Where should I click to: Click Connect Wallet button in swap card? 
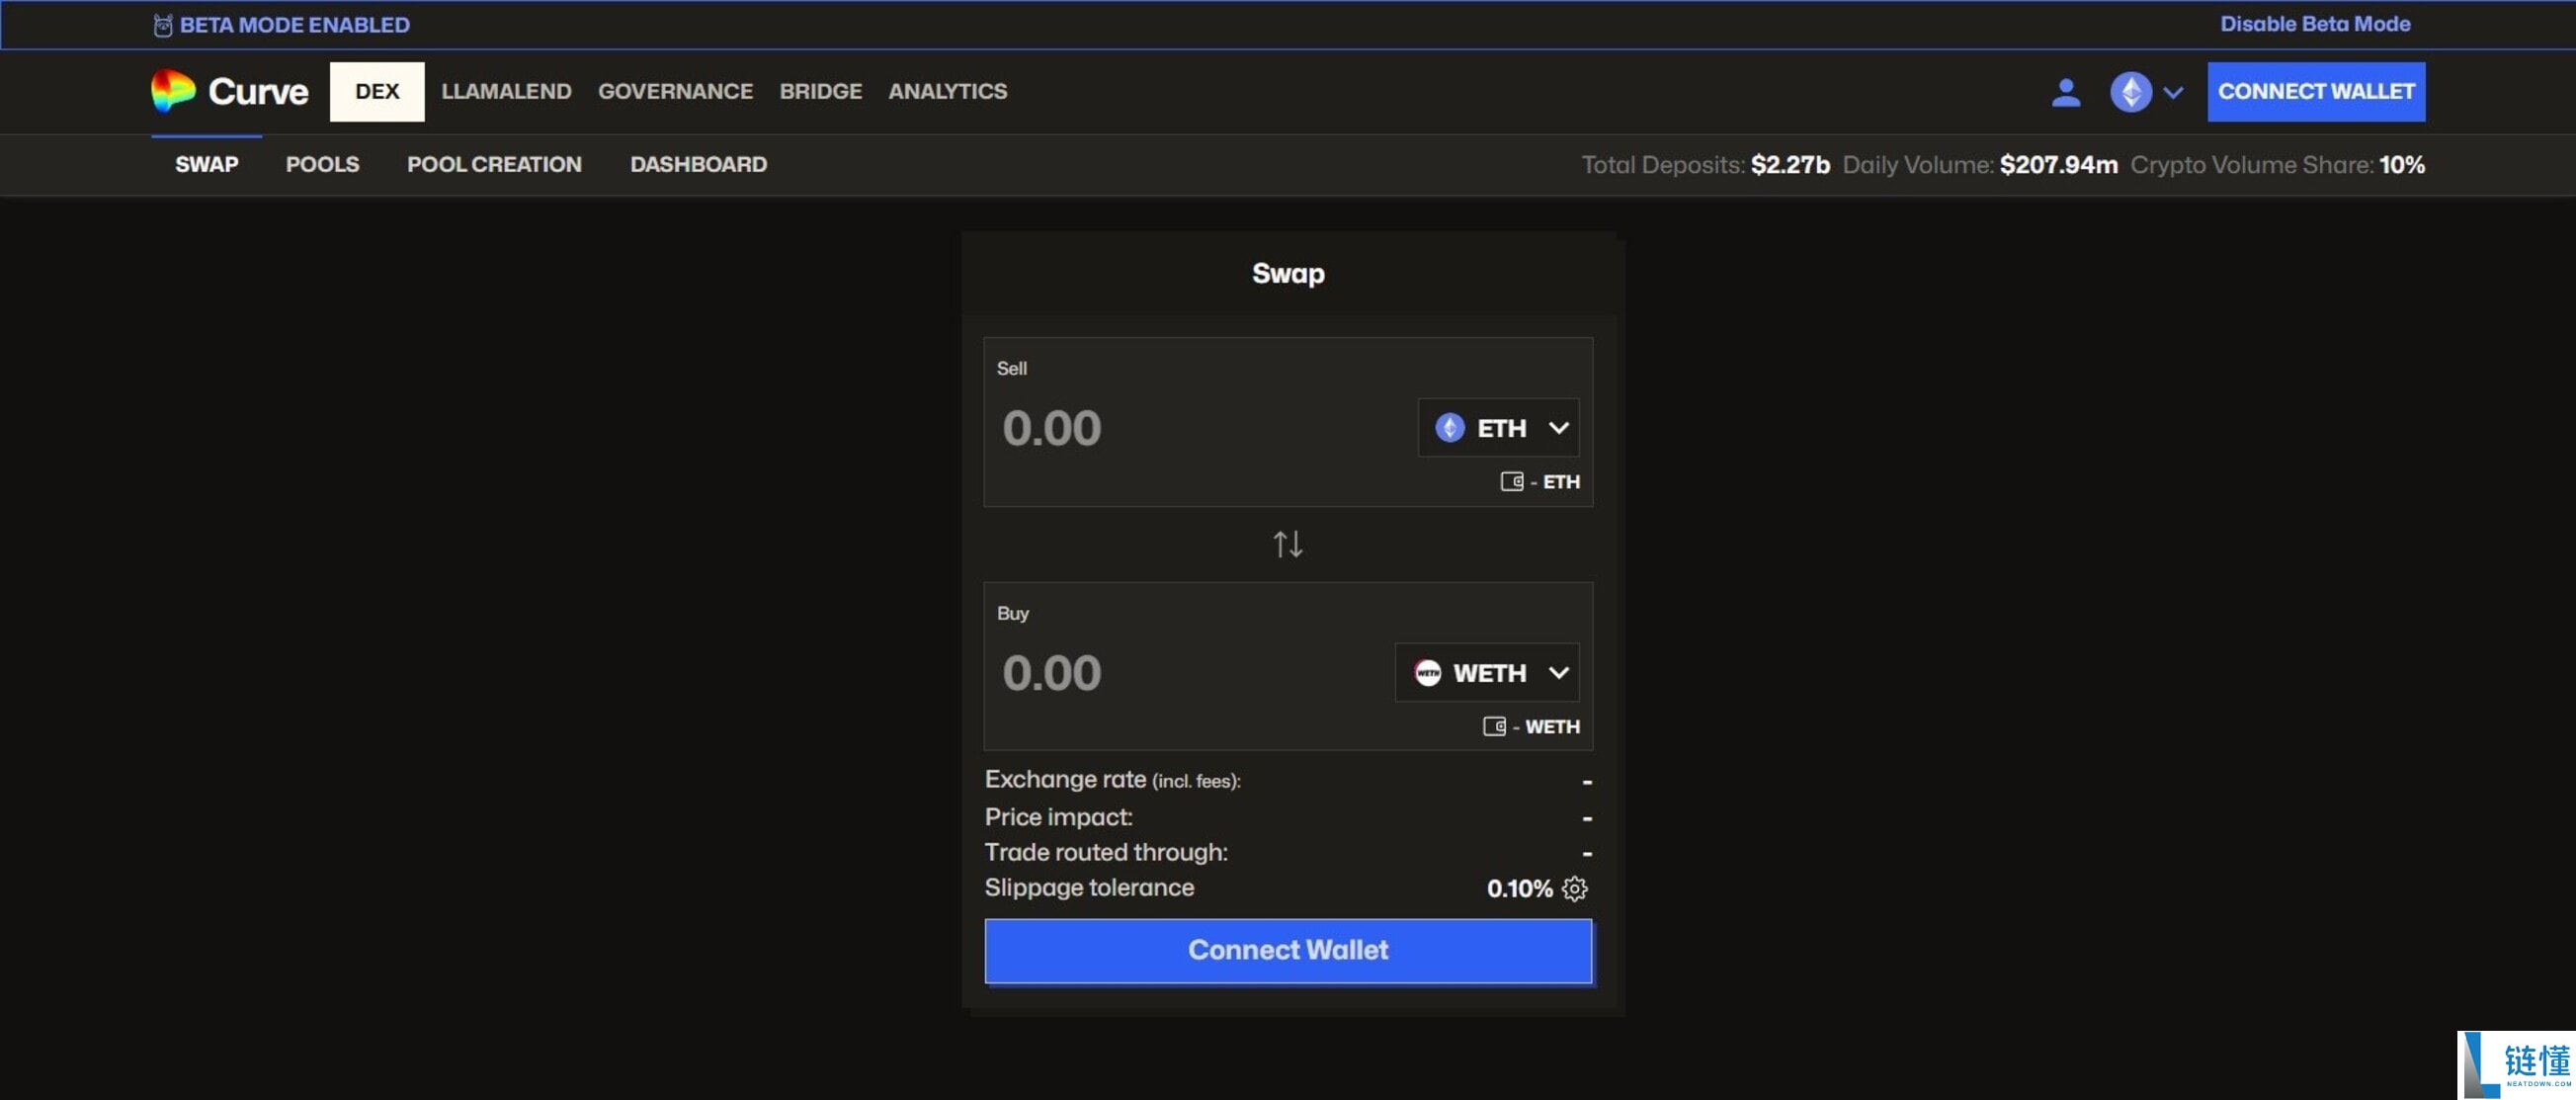tap(1288, 950)
